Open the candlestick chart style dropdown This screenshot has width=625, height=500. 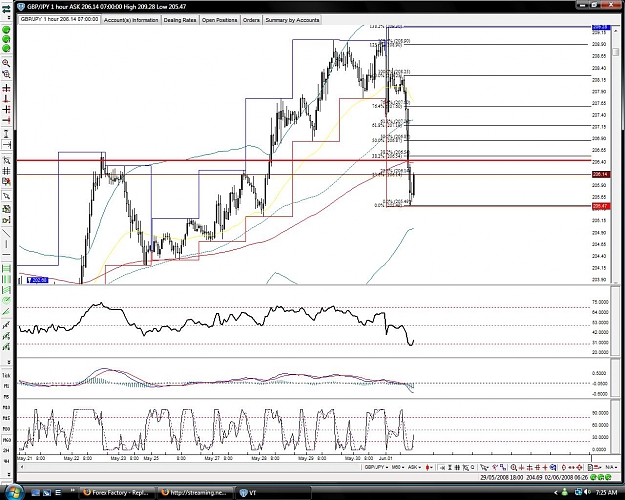[x=429, y=467]
